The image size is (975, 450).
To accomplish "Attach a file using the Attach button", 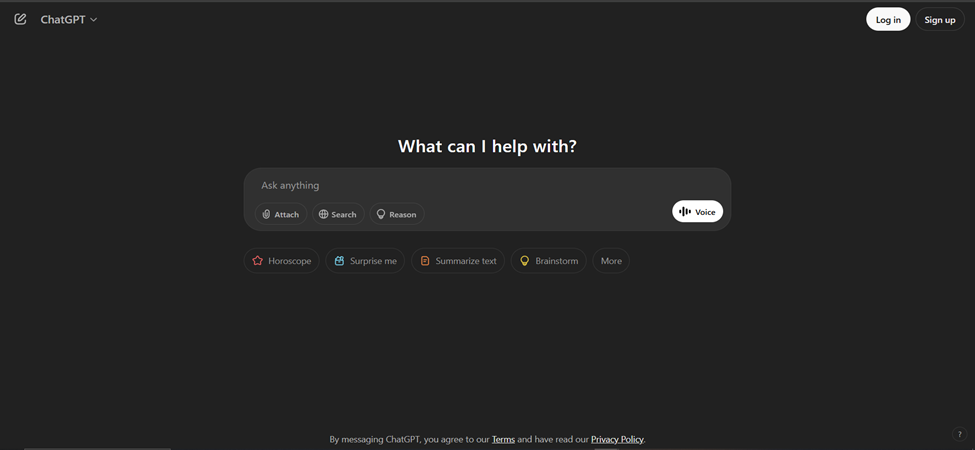I will (280, 214).
